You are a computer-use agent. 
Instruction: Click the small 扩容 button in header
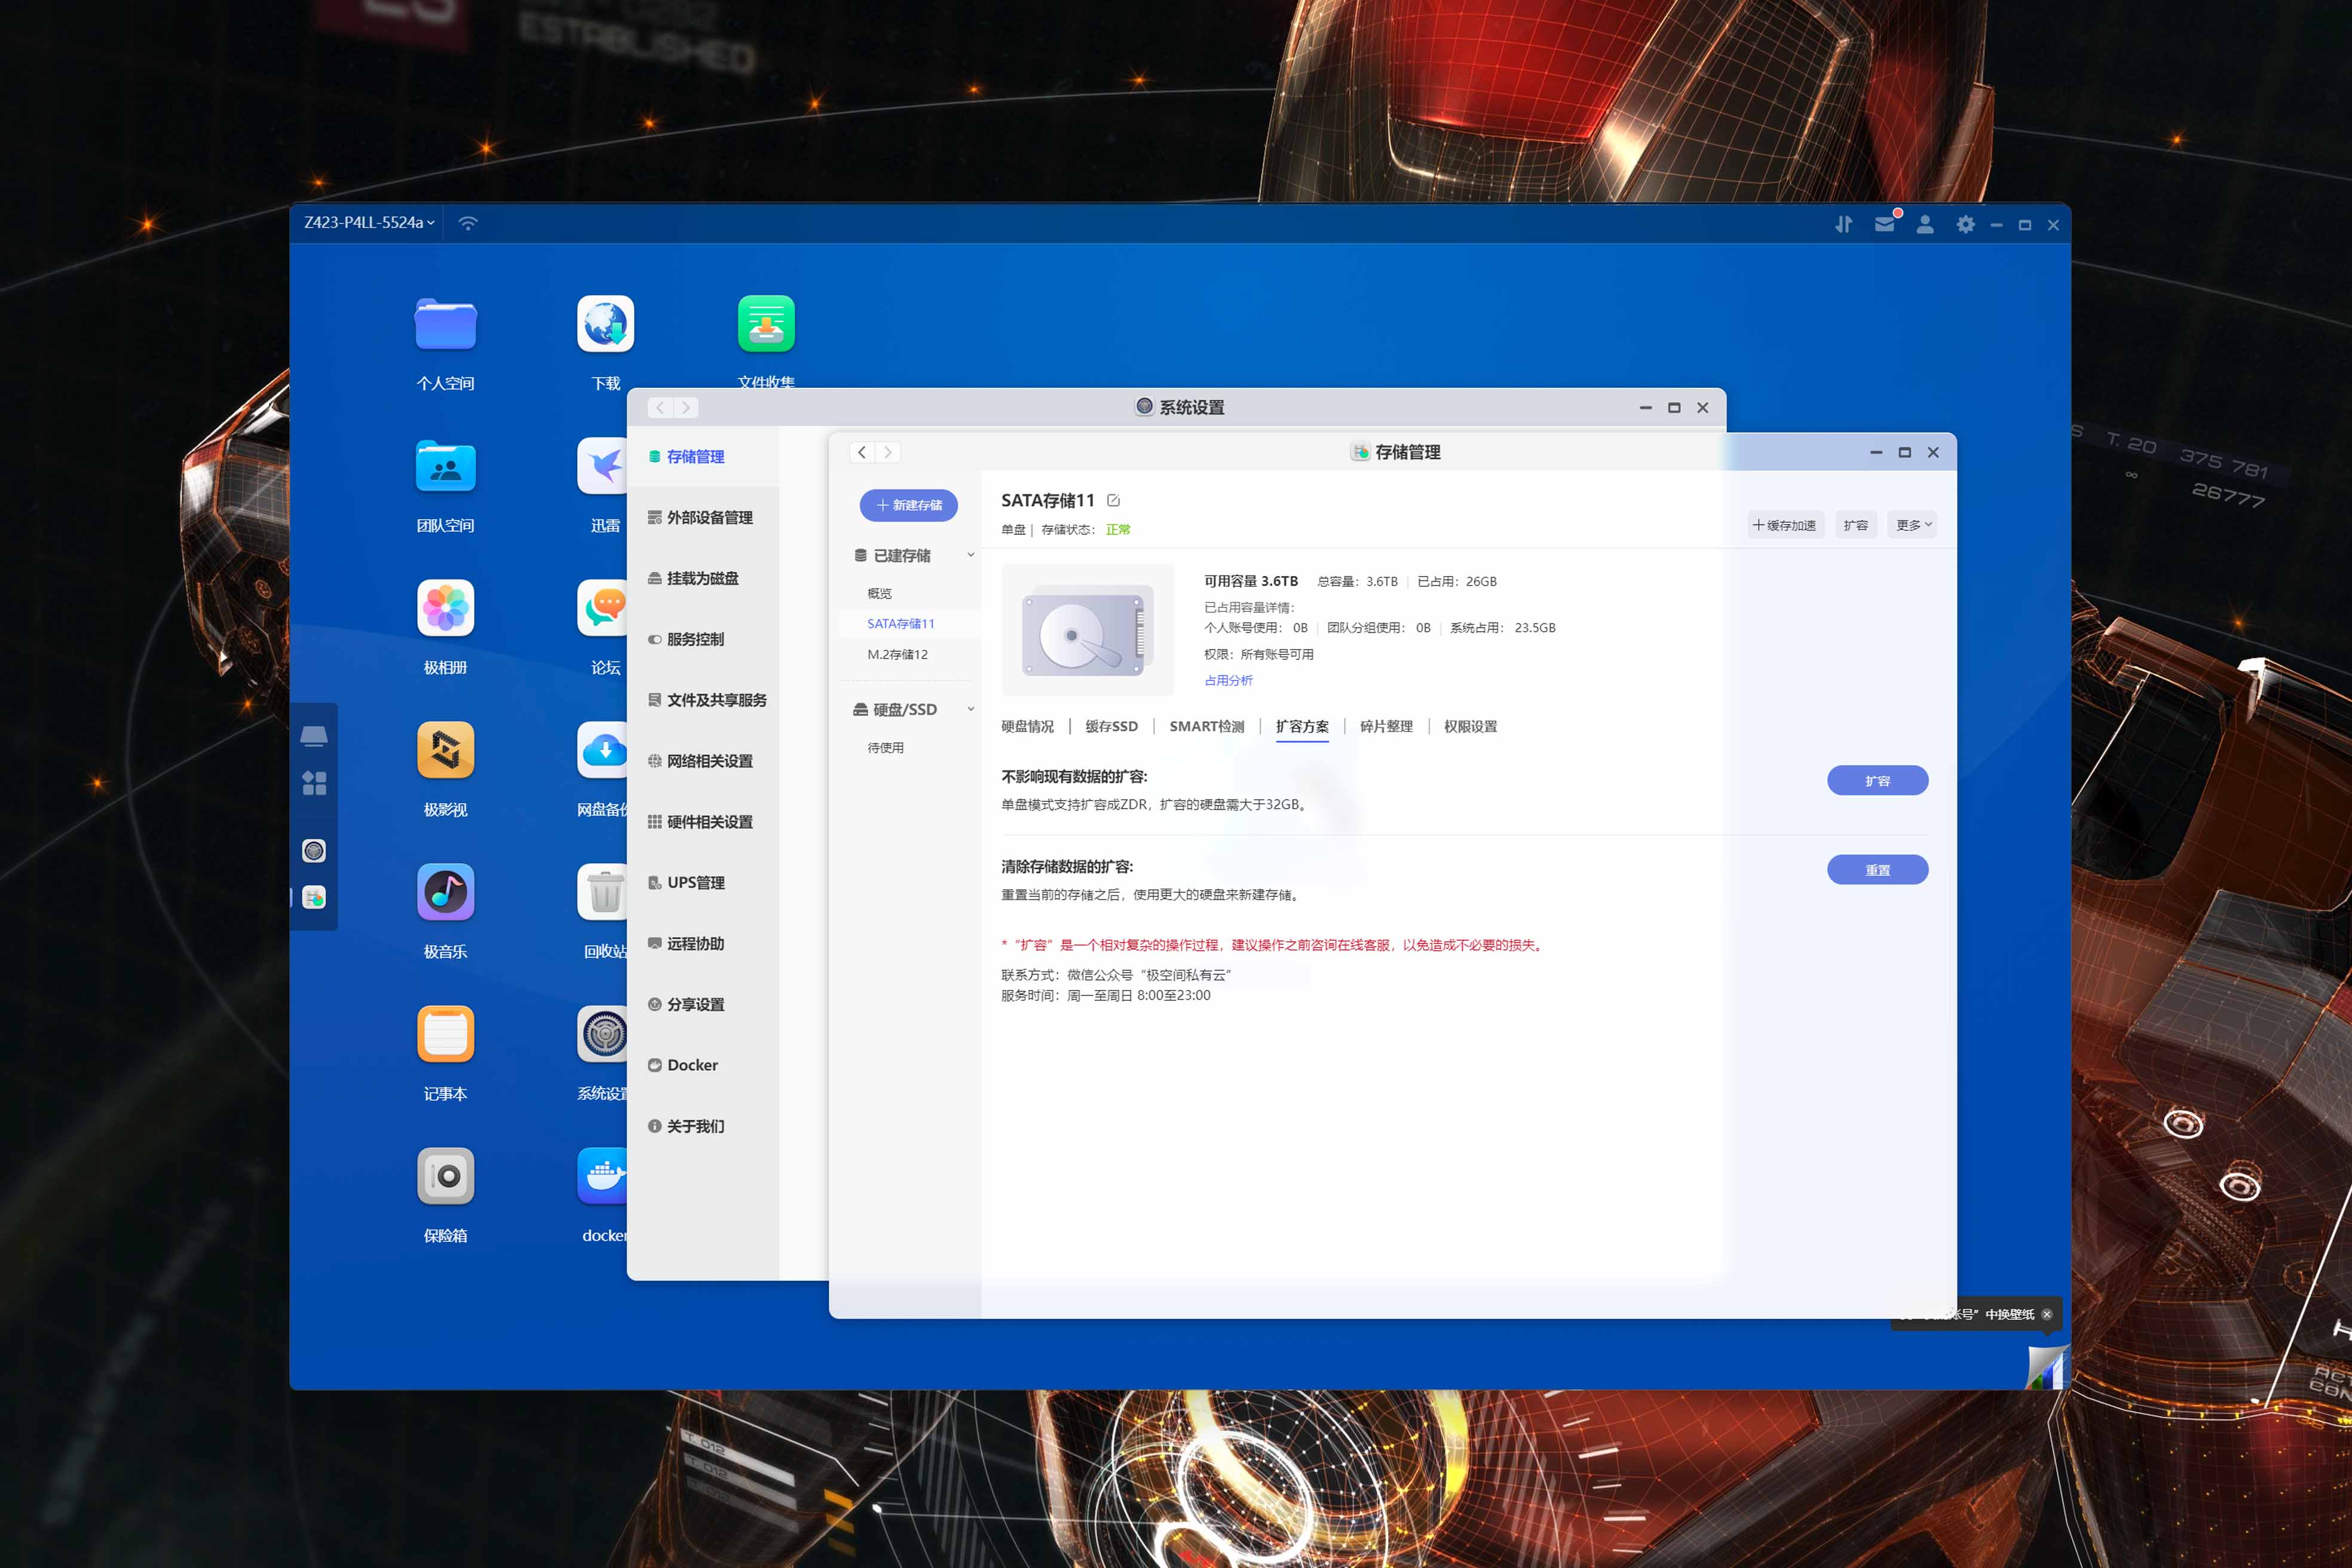coord(1856,525)
